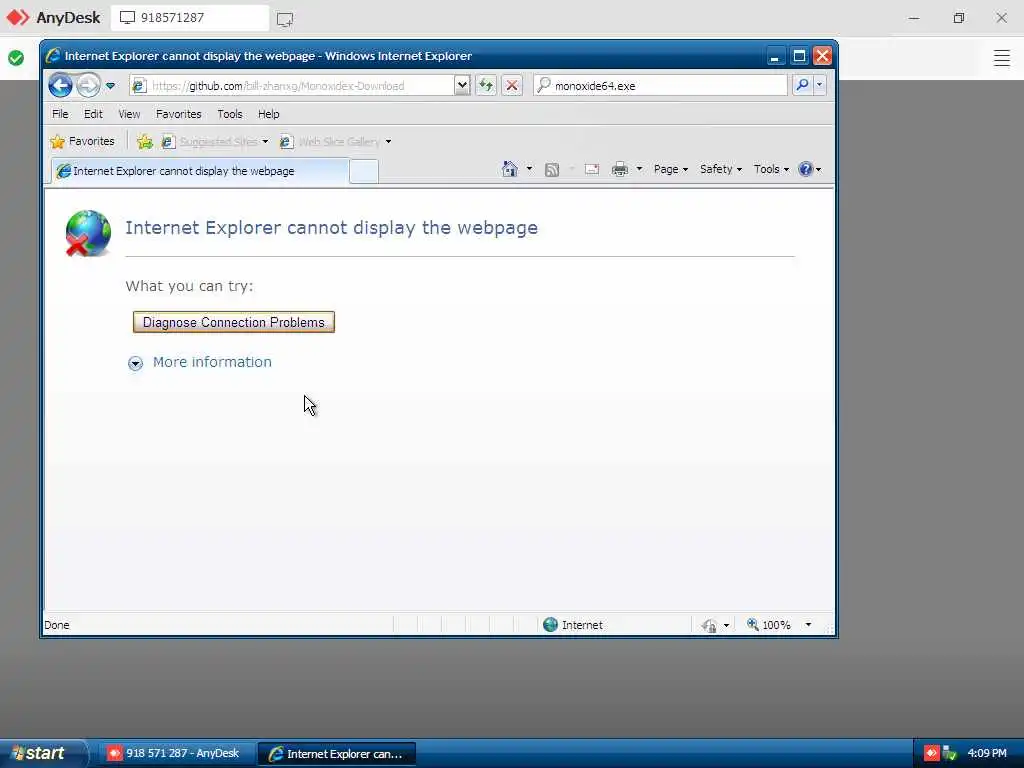Viewport: 1024px width, 768px height.
Task: Expand More information arrow
Action: pyautogui.click(x=135, y=363)
